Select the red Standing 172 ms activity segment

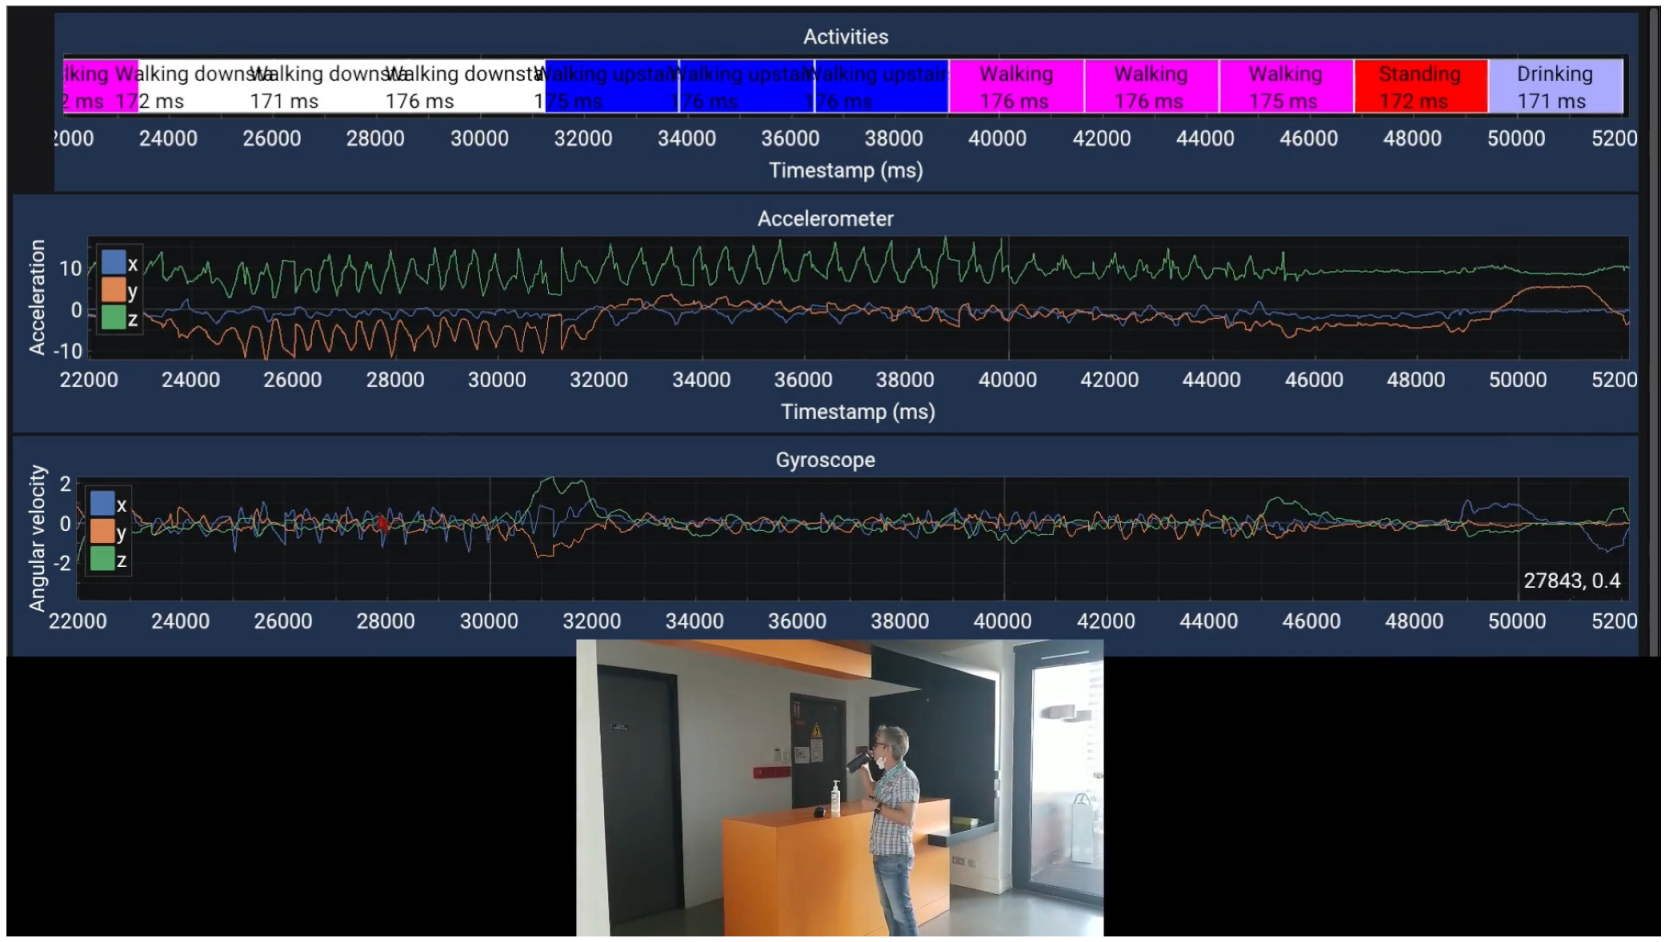[x=1420, y=87]
